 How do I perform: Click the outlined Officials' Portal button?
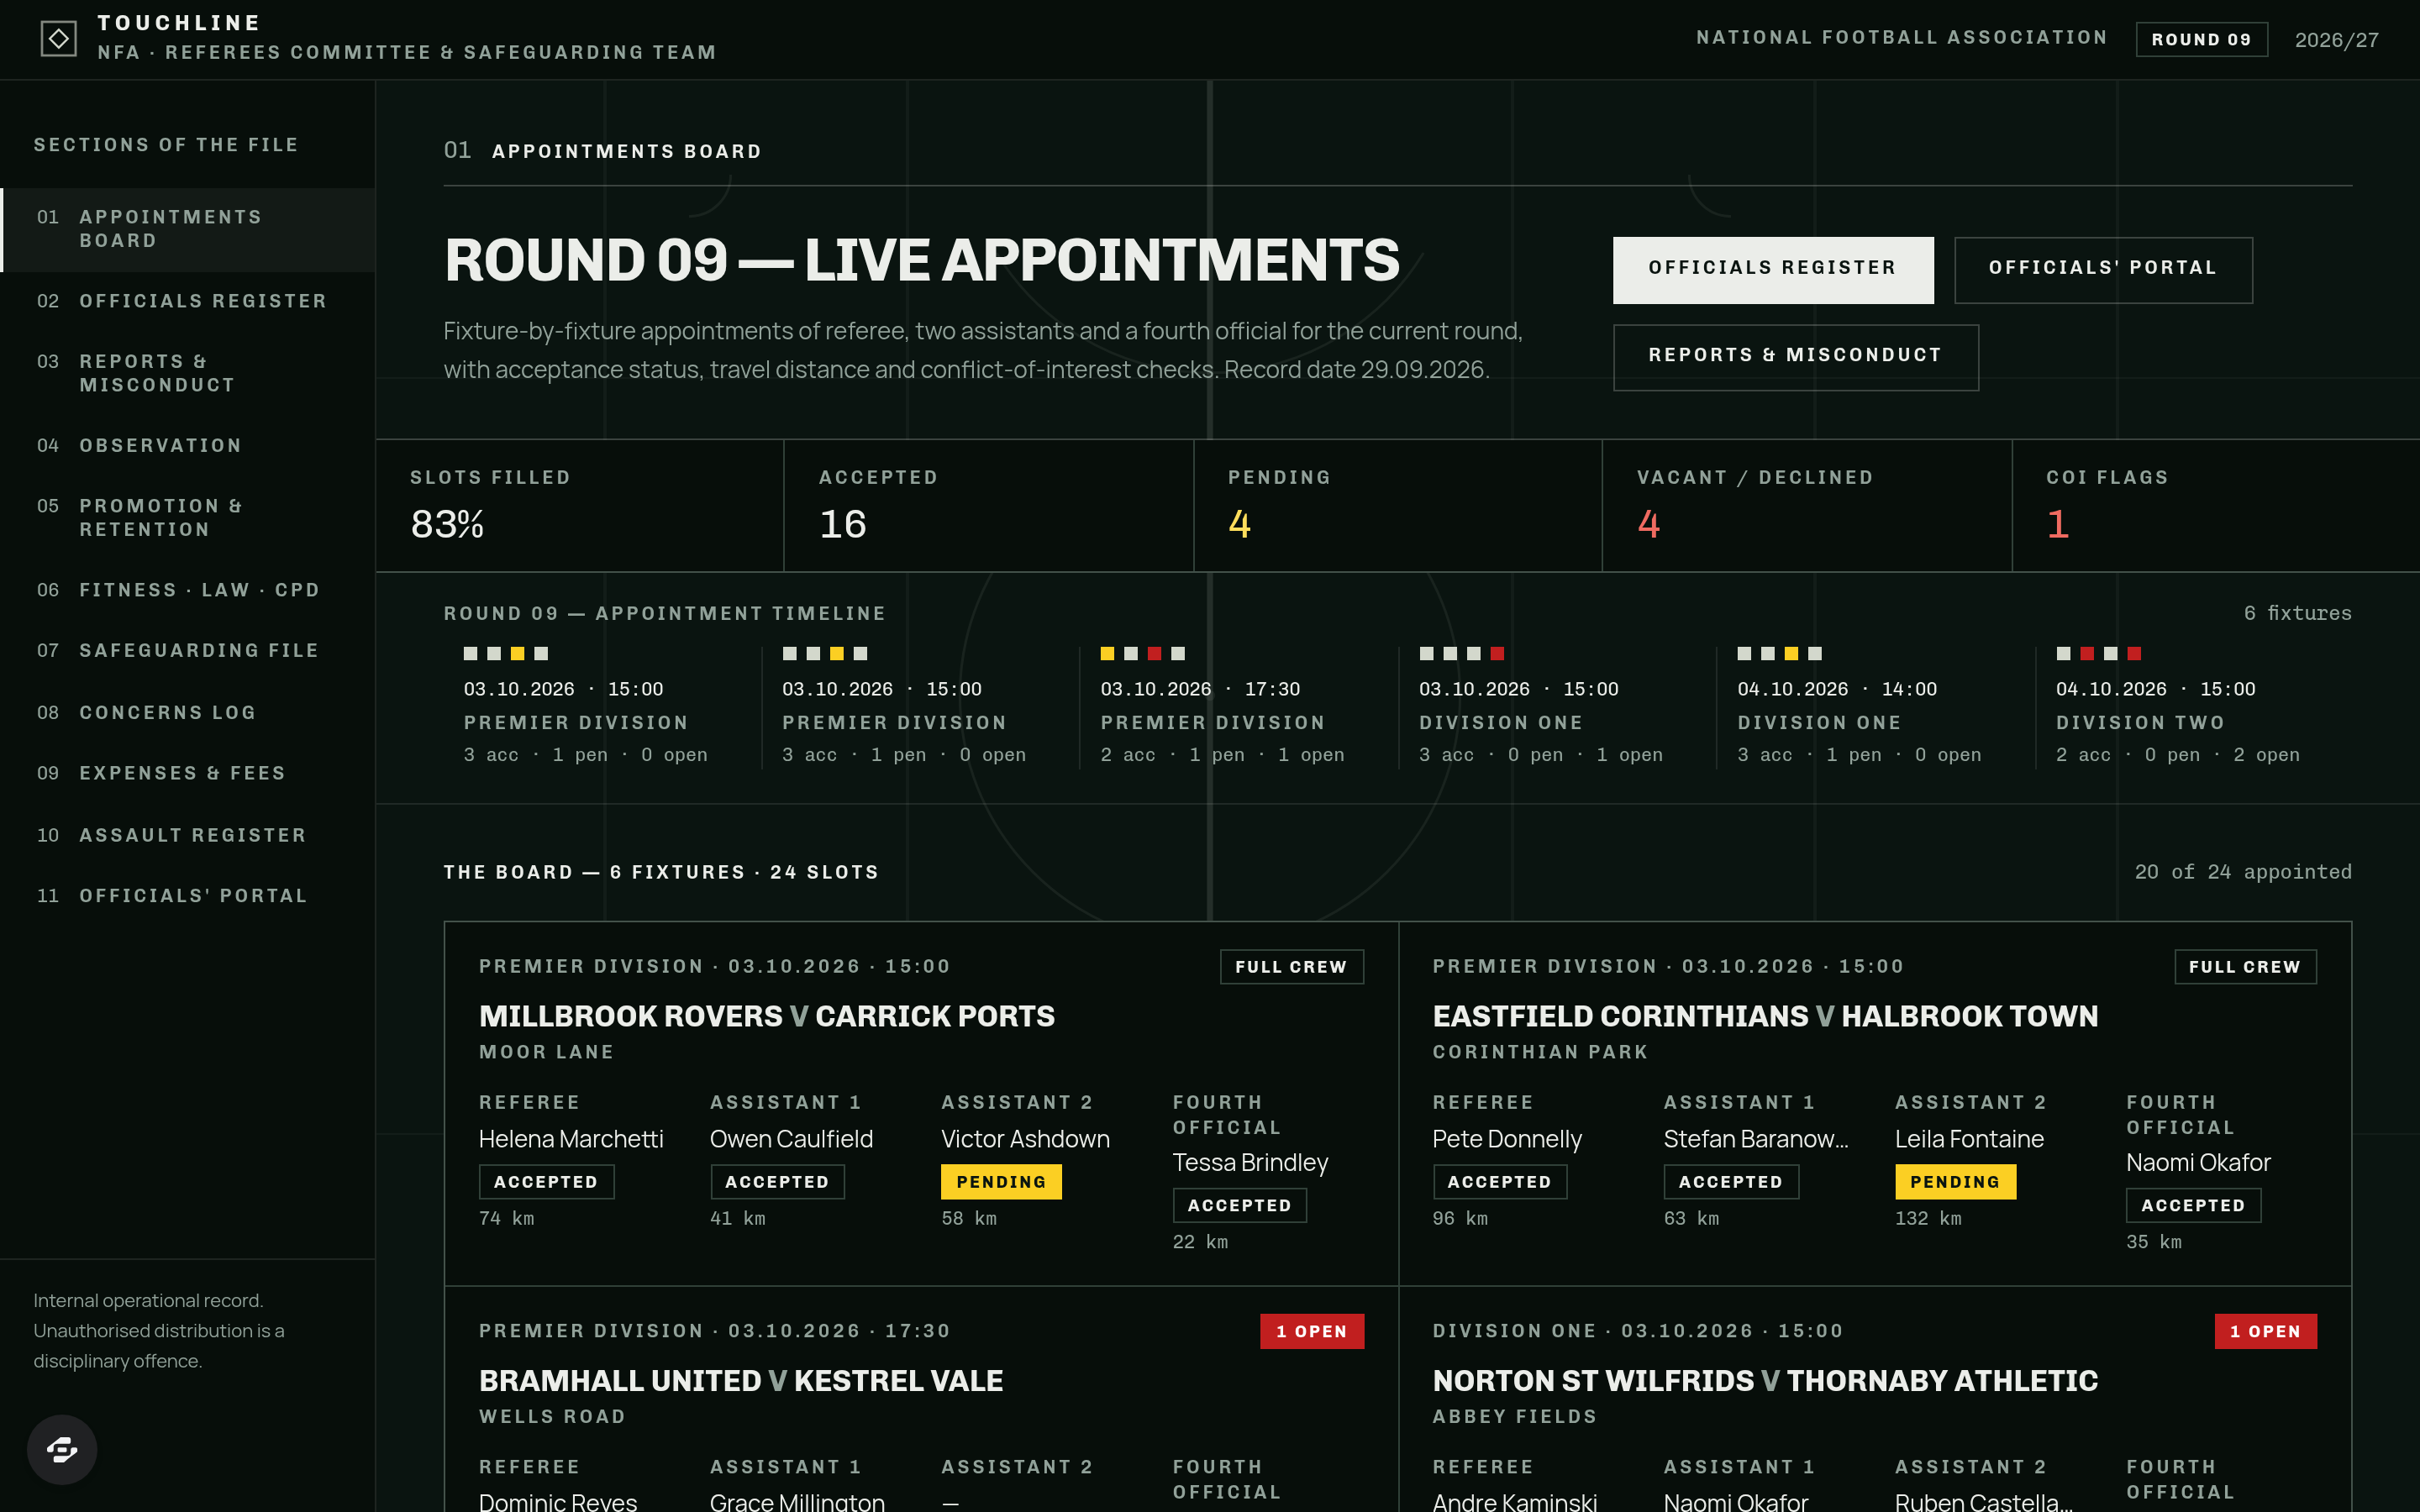(2103, 269)
